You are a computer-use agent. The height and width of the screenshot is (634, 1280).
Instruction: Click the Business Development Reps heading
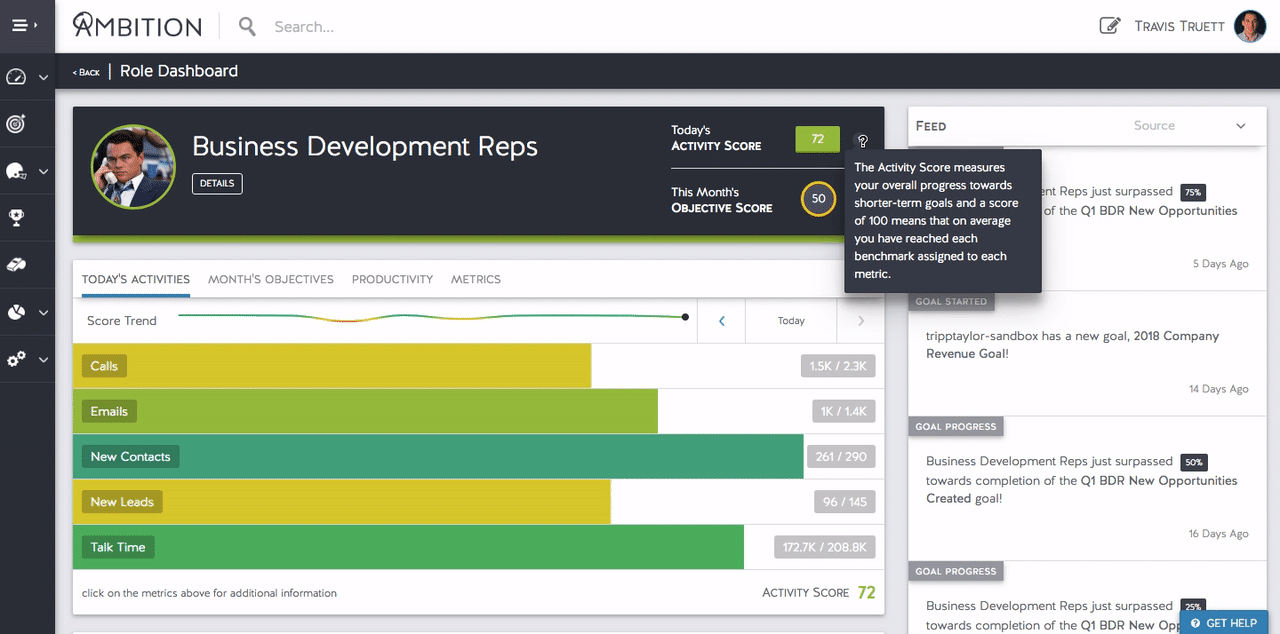click(365, 146)
